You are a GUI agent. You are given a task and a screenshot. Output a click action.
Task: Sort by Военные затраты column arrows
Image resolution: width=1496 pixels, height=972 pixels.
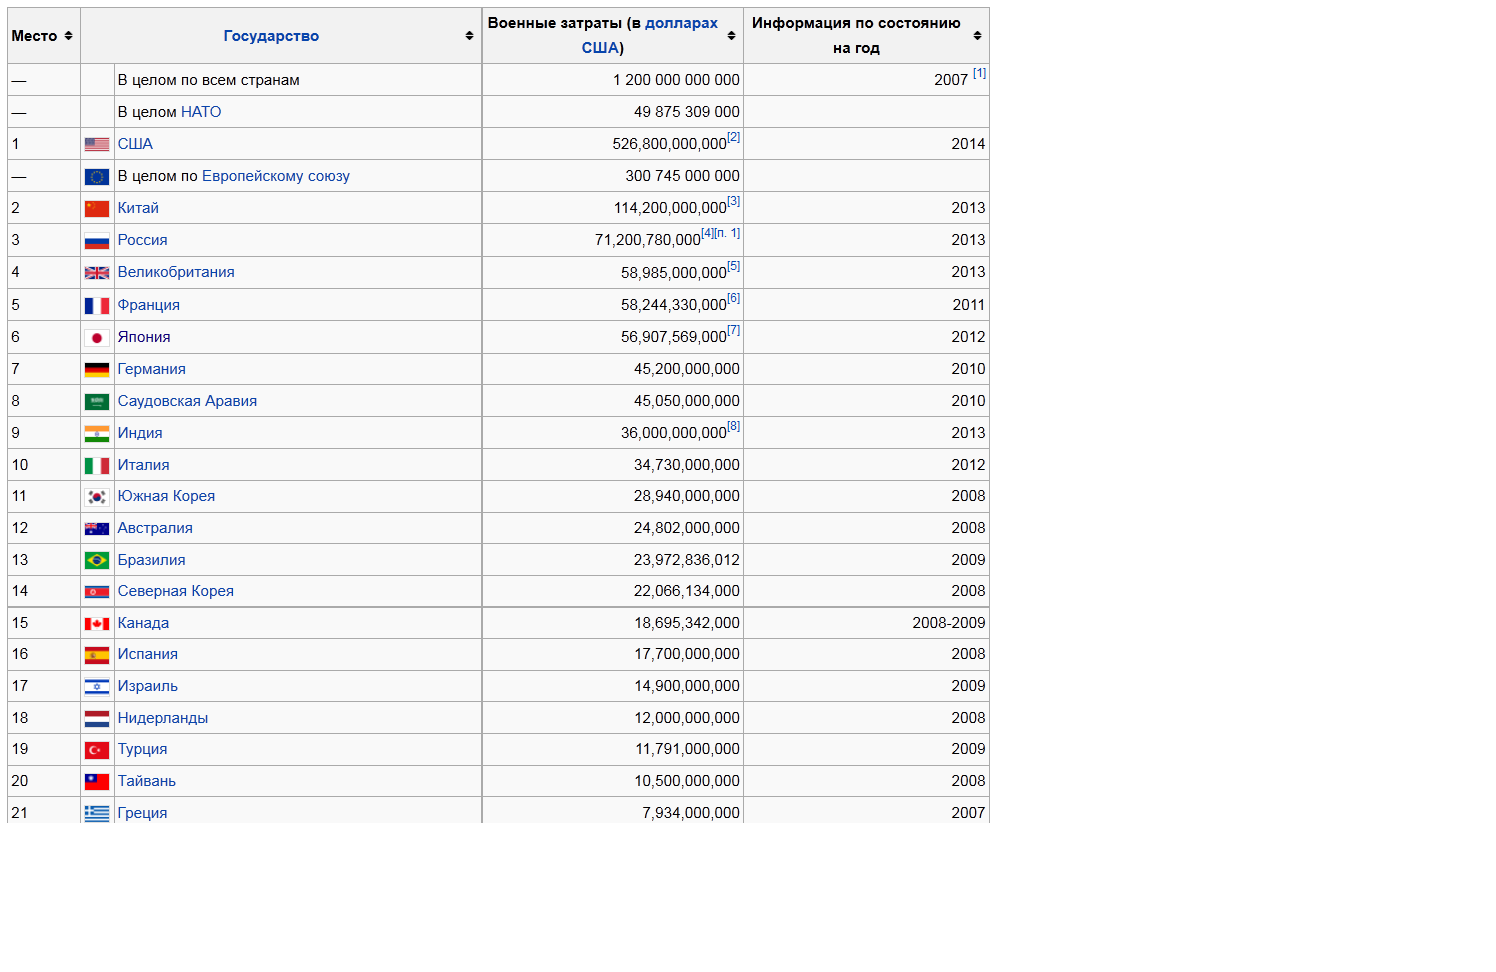coord(731,36)
